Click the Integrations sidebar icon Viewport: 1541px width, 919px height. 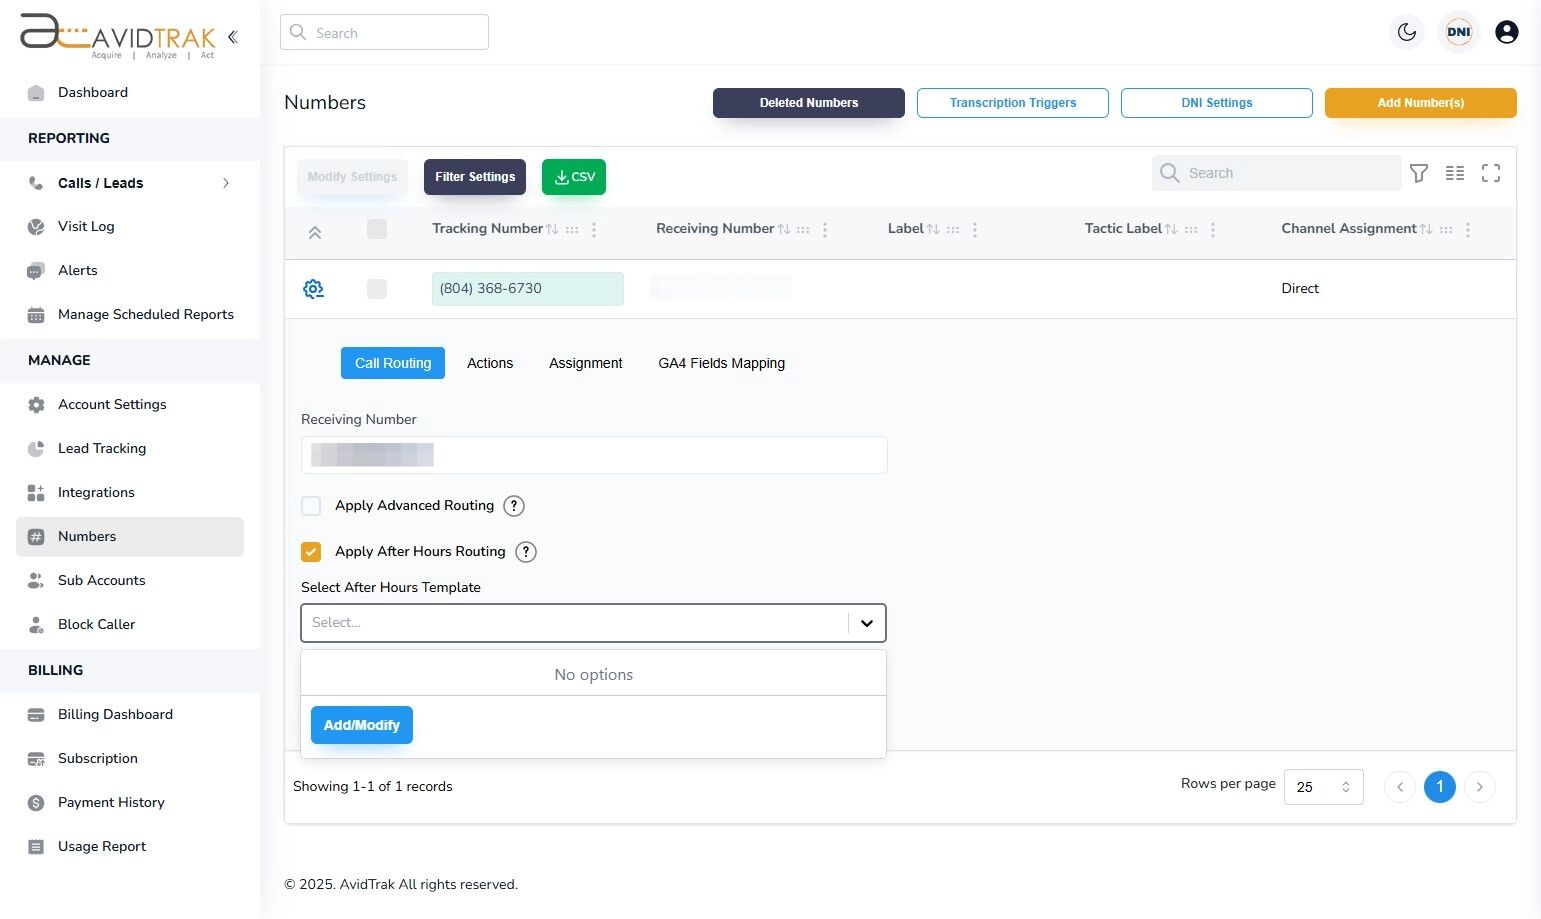36,493
